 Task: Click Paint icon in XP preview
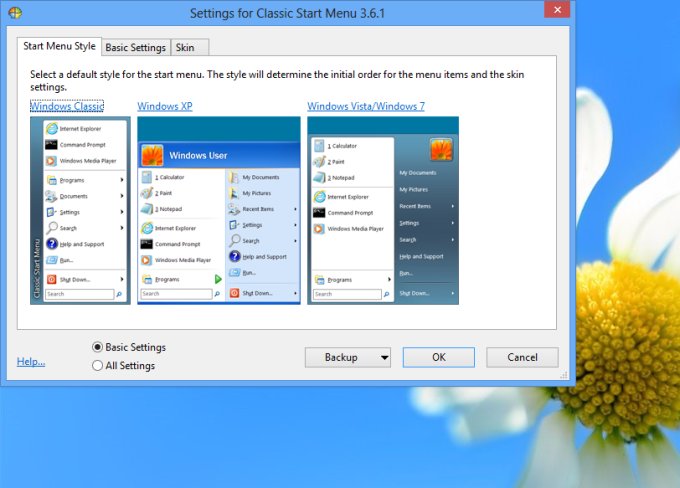(147, 193)
